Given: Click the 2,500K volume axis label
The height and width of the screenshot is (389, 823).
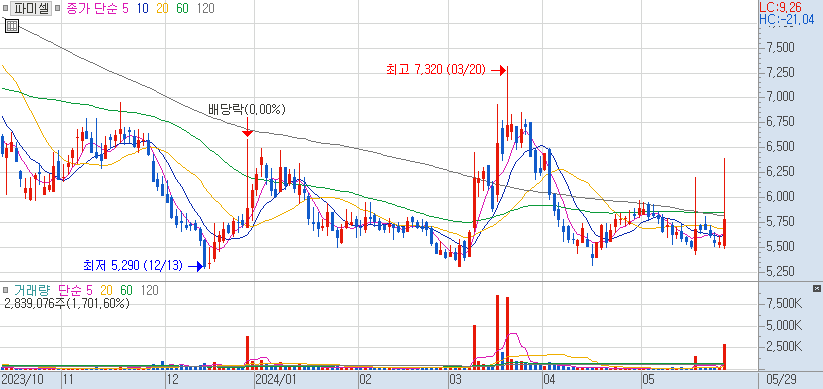Looking at the screenshot, I should (x=784, y=347).
